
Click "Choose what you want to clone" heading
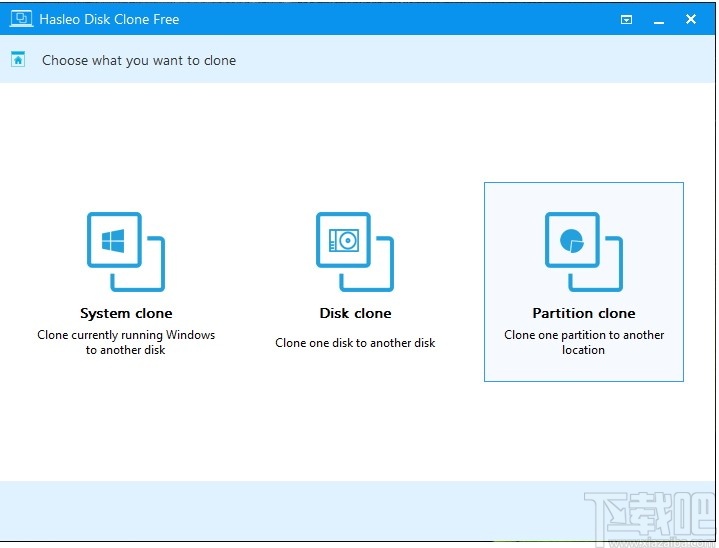pos(139,61)
